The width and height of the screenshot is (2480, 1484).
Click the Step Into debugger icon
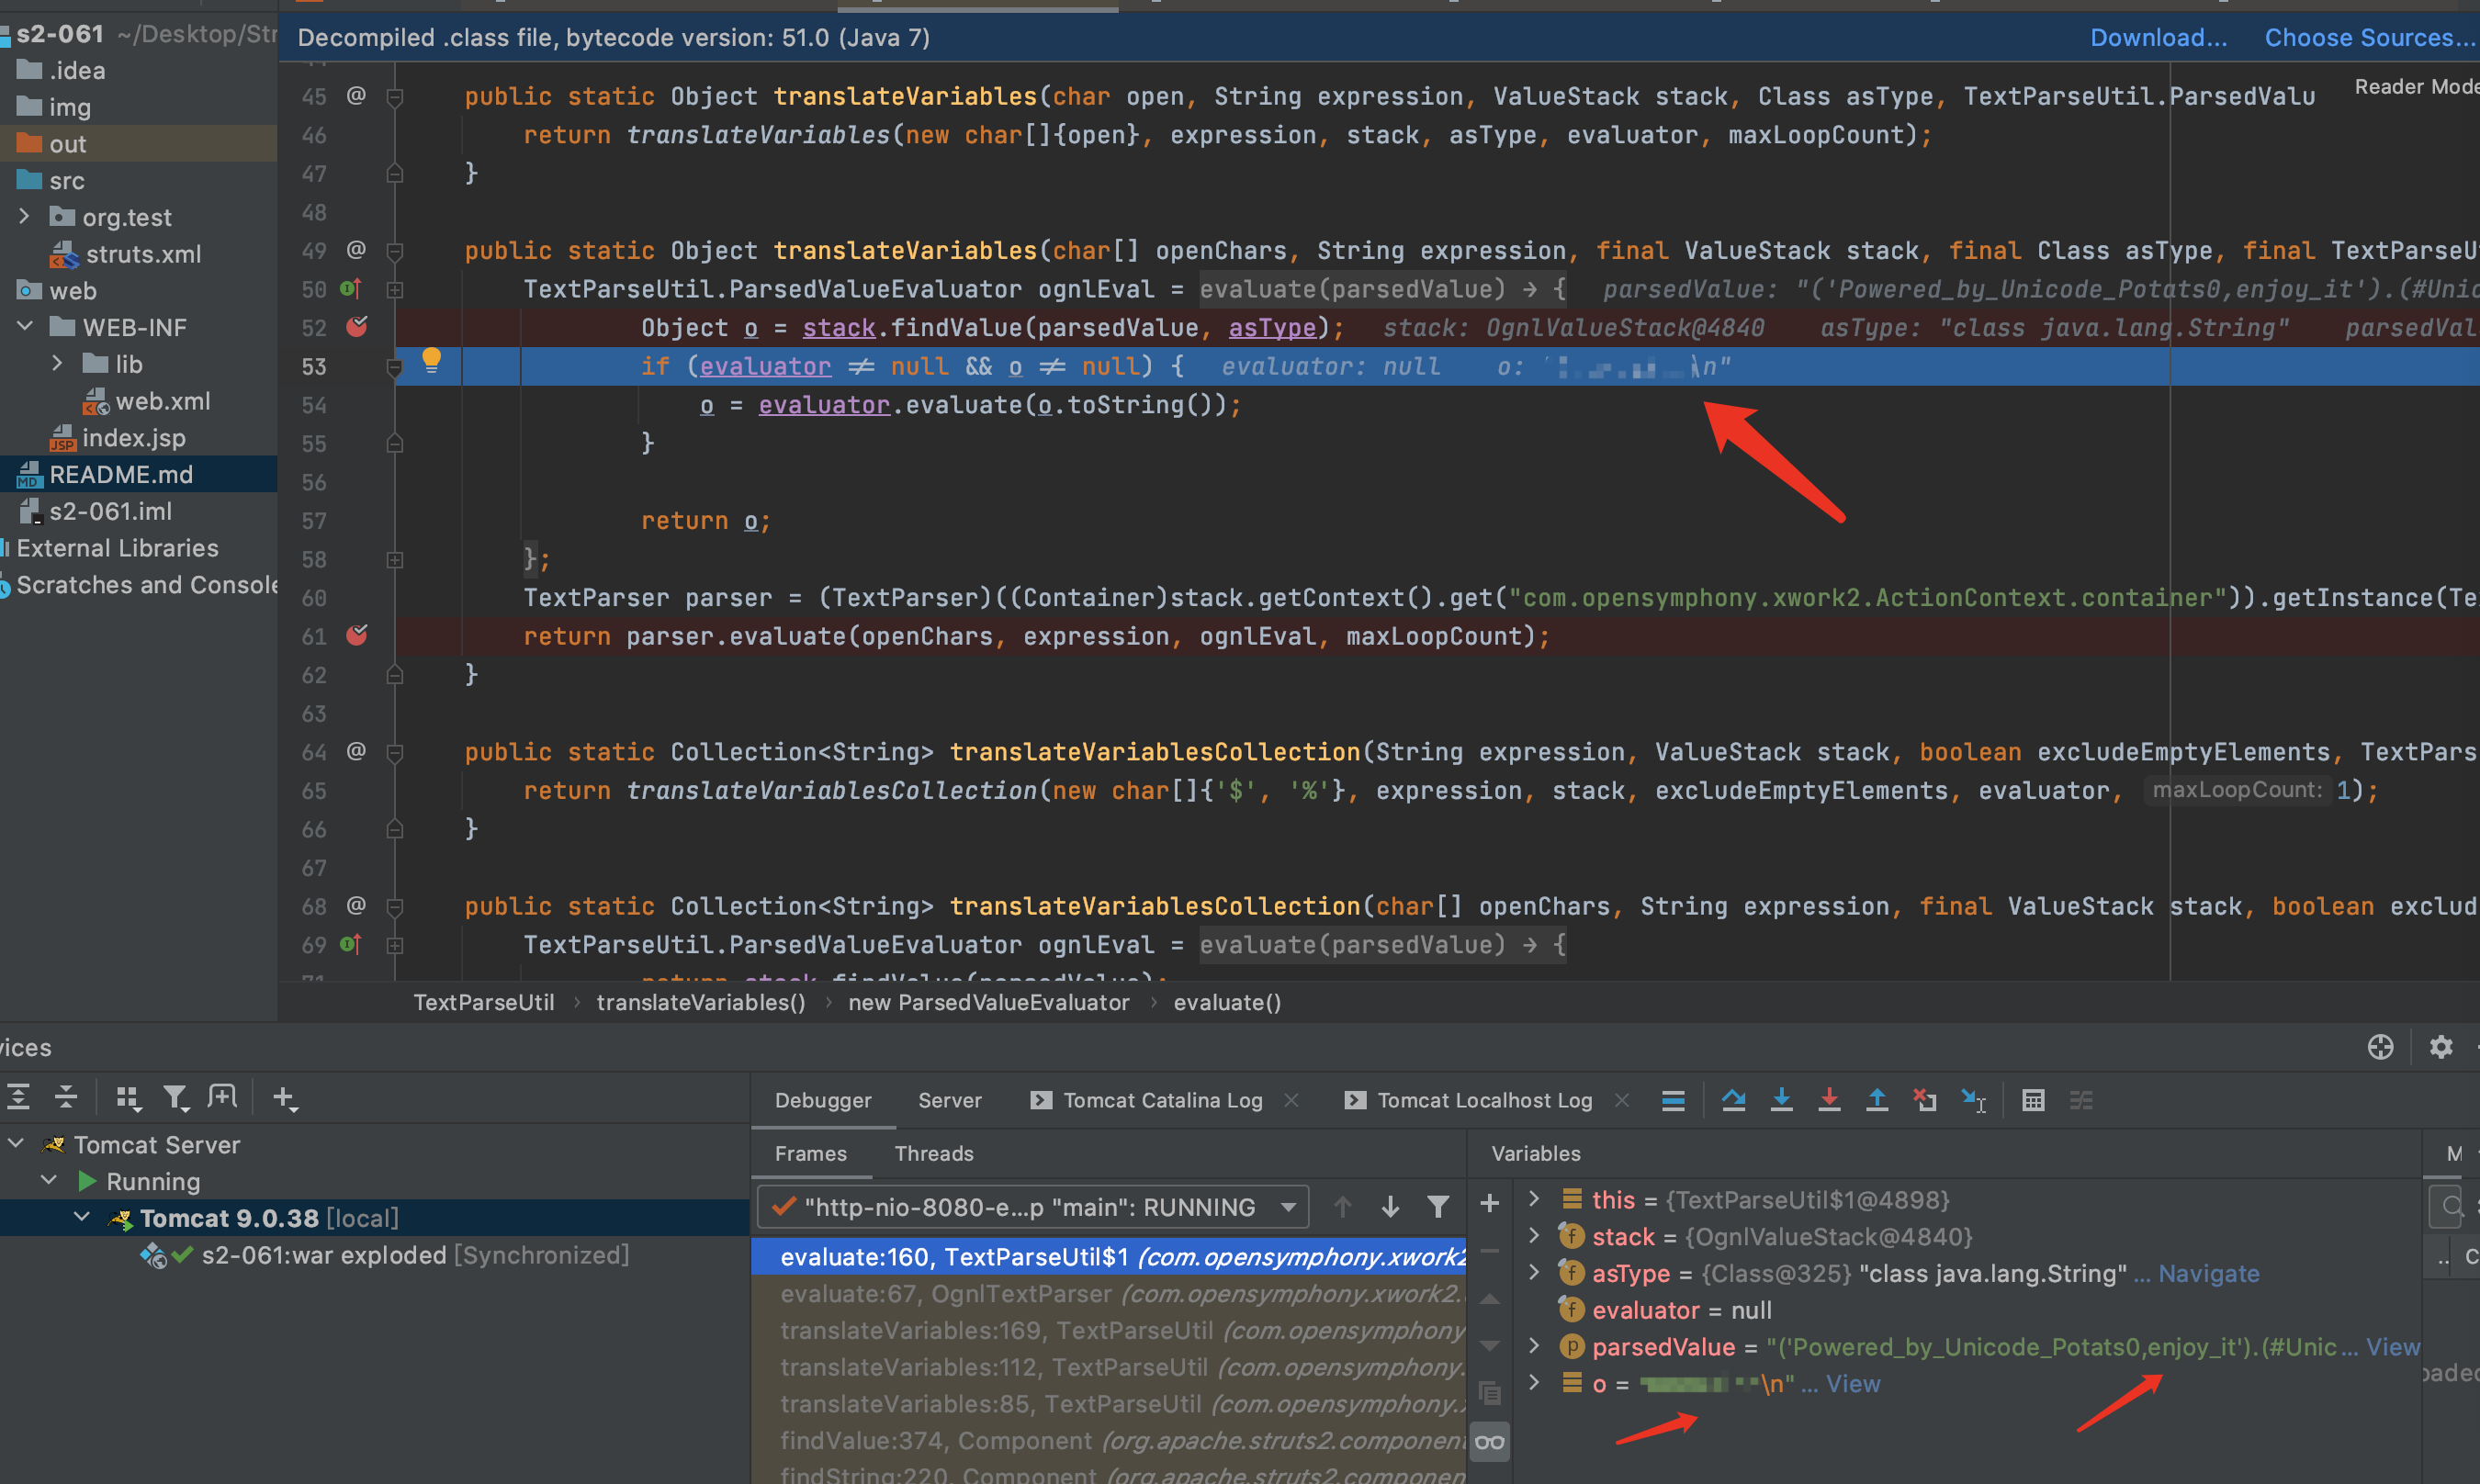pos(1781,1100)
